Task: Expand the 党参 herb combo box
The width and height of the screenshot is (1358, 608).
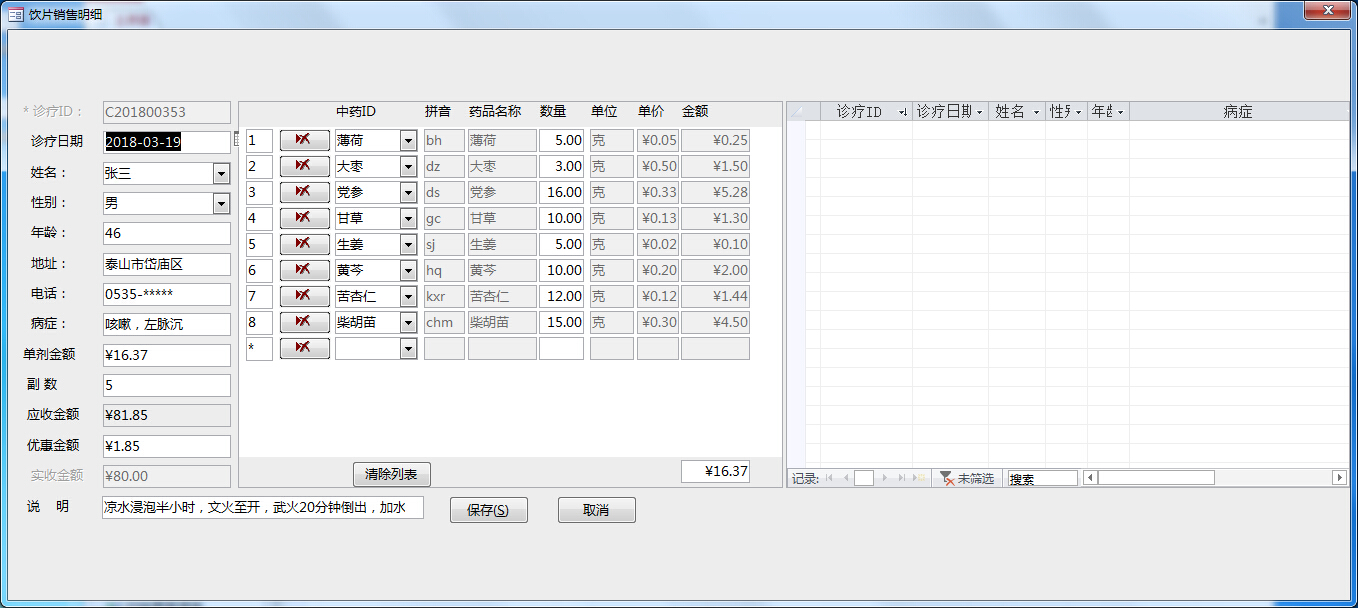Action: (x=408, y=193)
